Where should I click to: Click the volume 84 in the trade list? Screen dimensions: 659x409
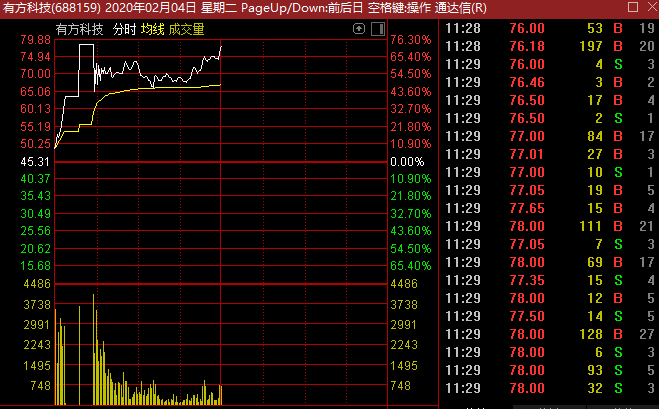[x=595, y=136]
